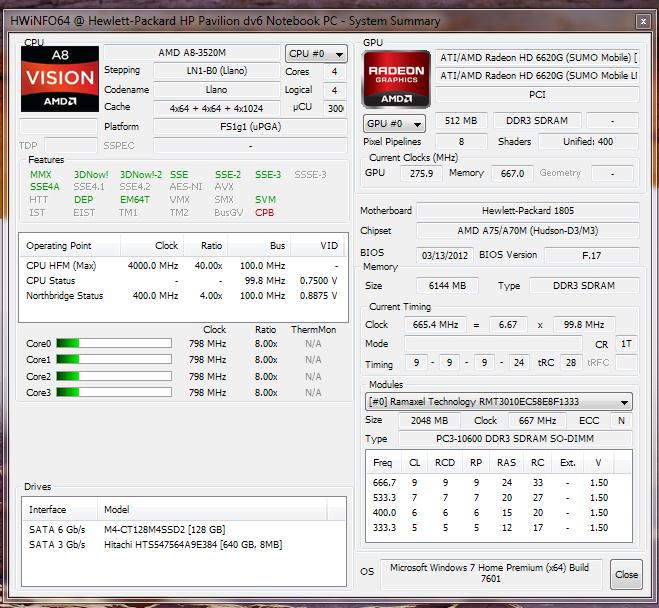Click the Bus column header
This screenshot has height=608, width=659.
pyautogui.click(x=259, y=246)
